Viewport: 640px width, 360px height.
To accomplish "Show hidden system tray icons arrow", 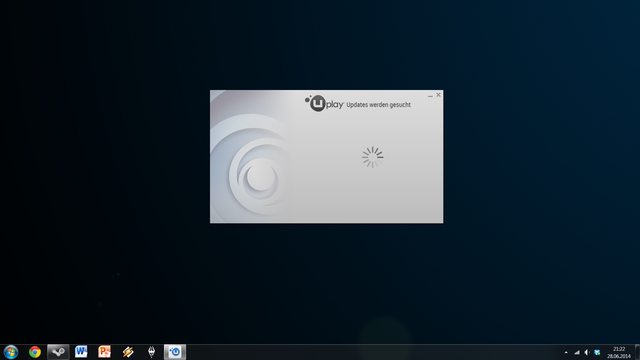I will (x=566, y=352).
